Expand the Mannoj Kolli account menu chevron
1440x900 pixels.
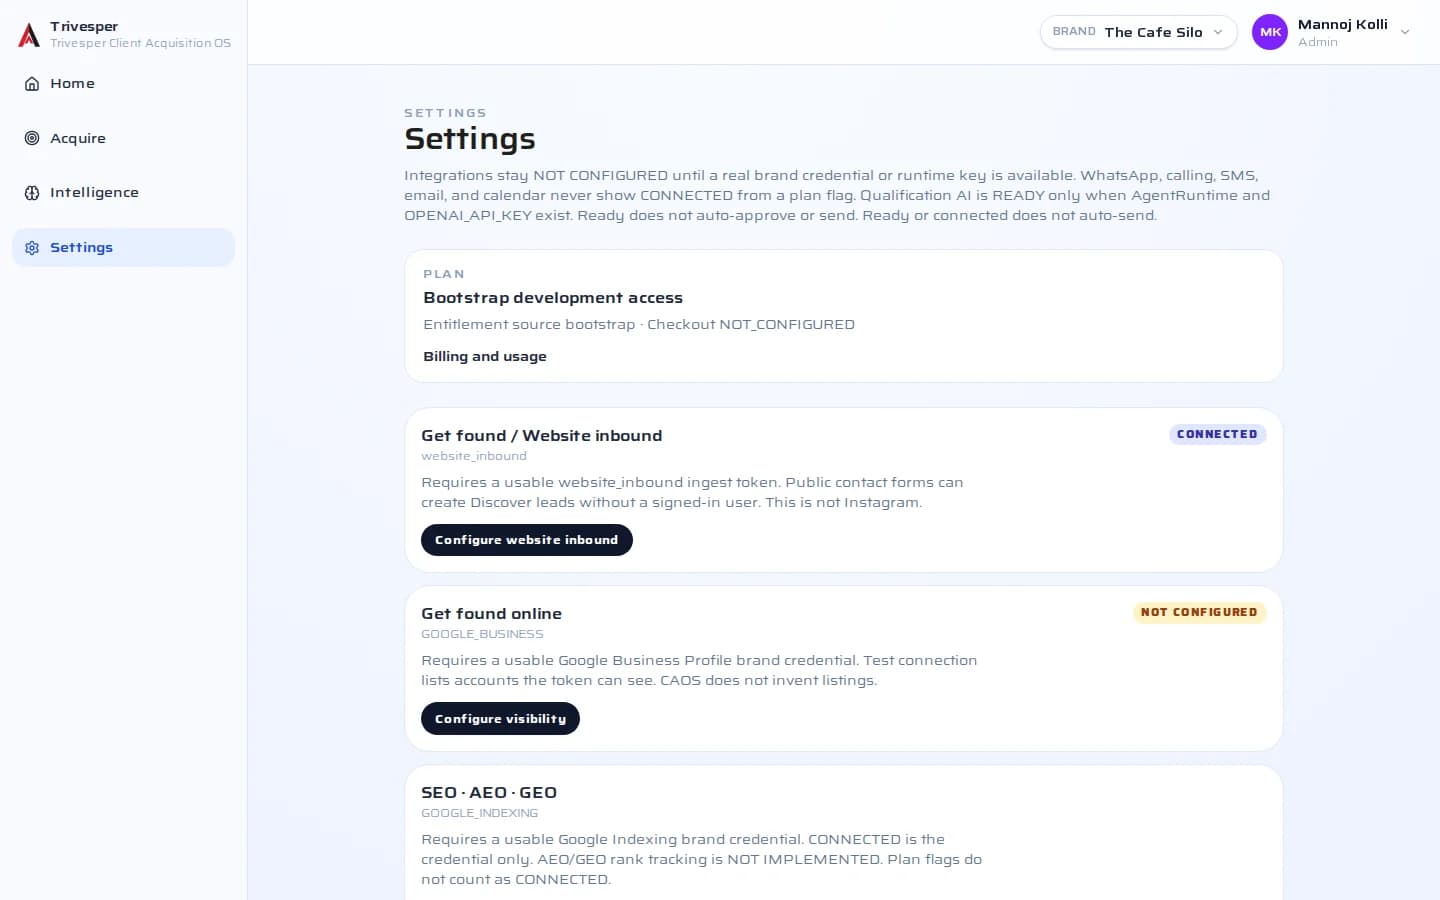pos(1405,32)
